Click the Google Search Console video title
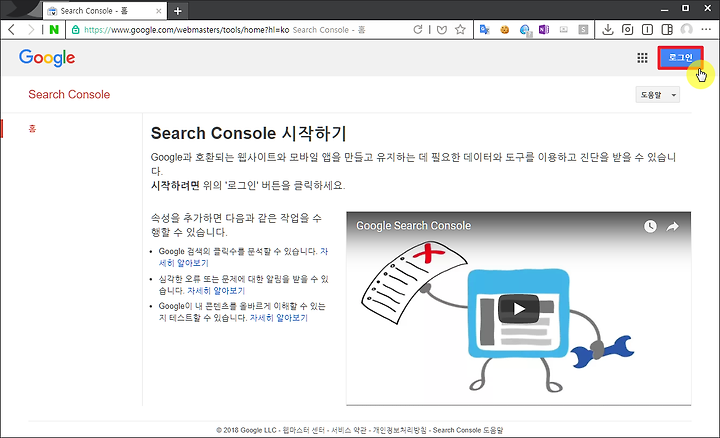The width and height of the screenshot is (720, 438). click(x=414, y=226)
